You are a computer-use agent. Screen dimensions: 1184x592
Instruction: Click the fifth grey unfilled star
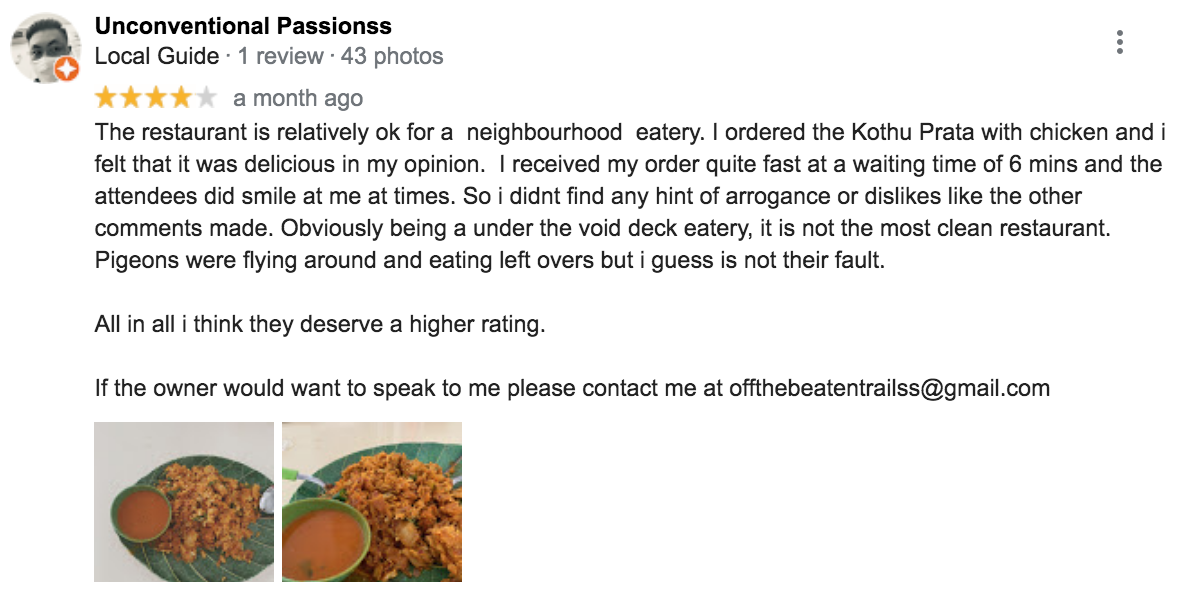click(x=206, y=97)
